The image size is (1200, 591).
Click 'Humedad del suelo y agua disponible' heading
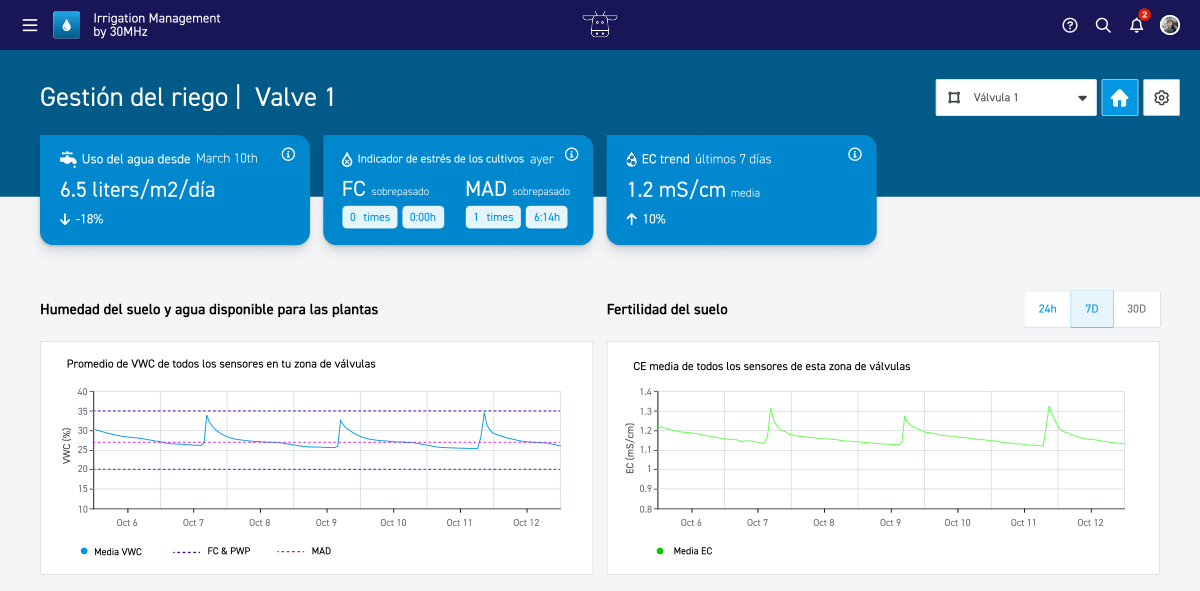pos(209,309)
